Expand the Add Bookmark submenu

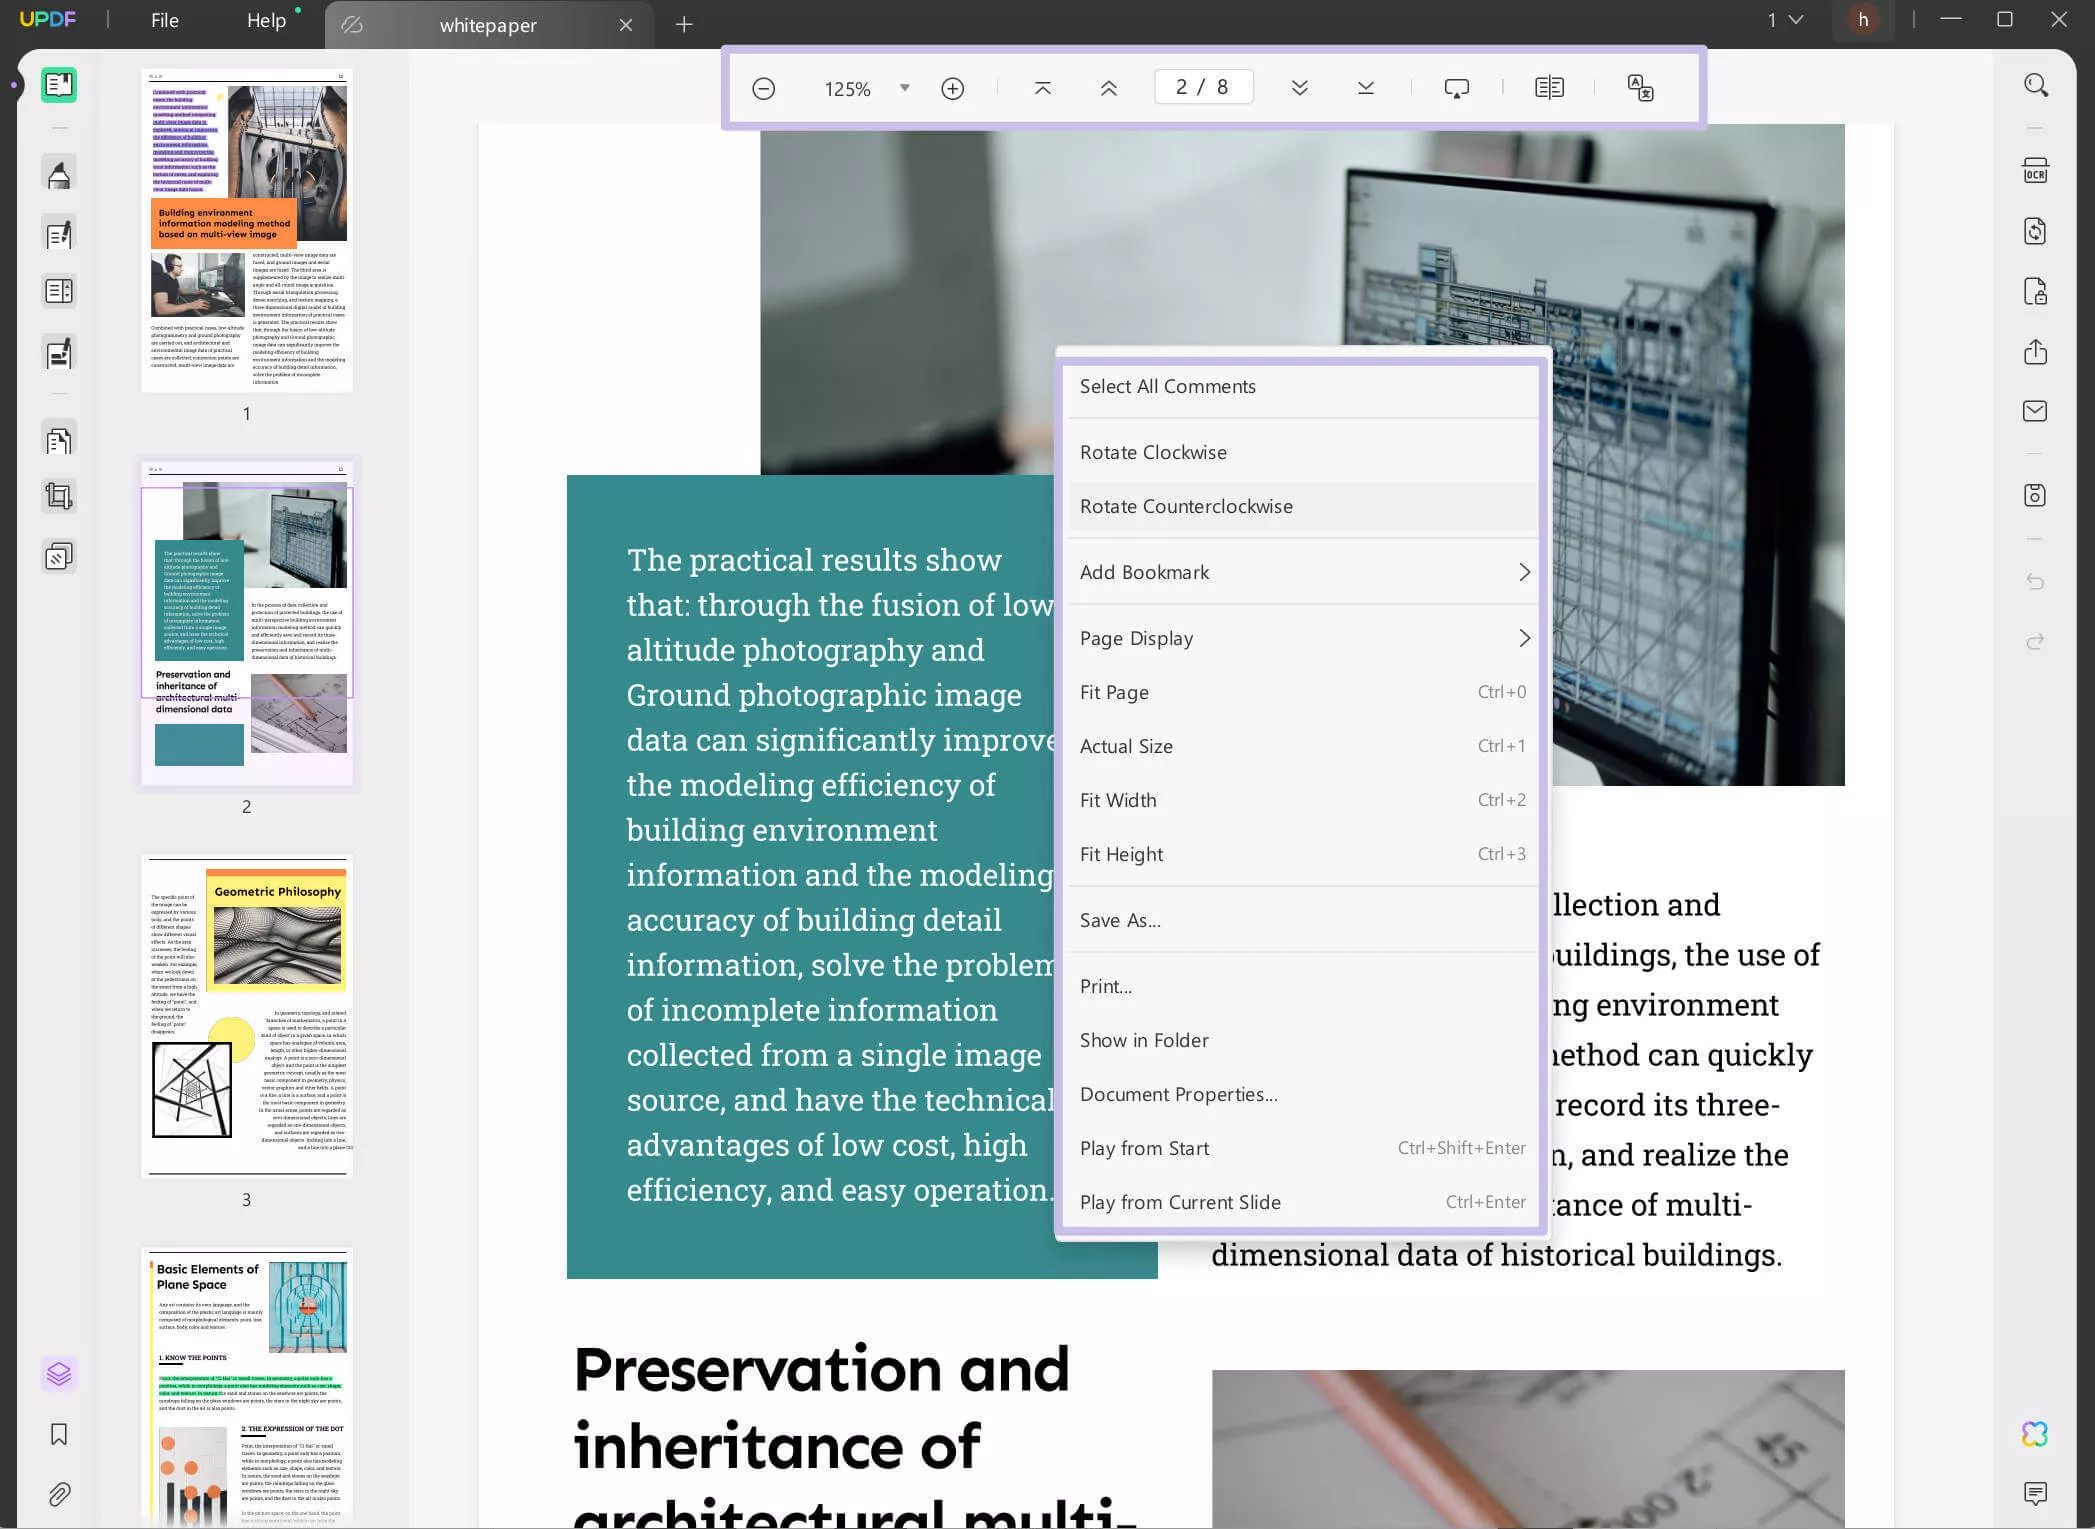pyautogui.click(x=1302, y=572)
